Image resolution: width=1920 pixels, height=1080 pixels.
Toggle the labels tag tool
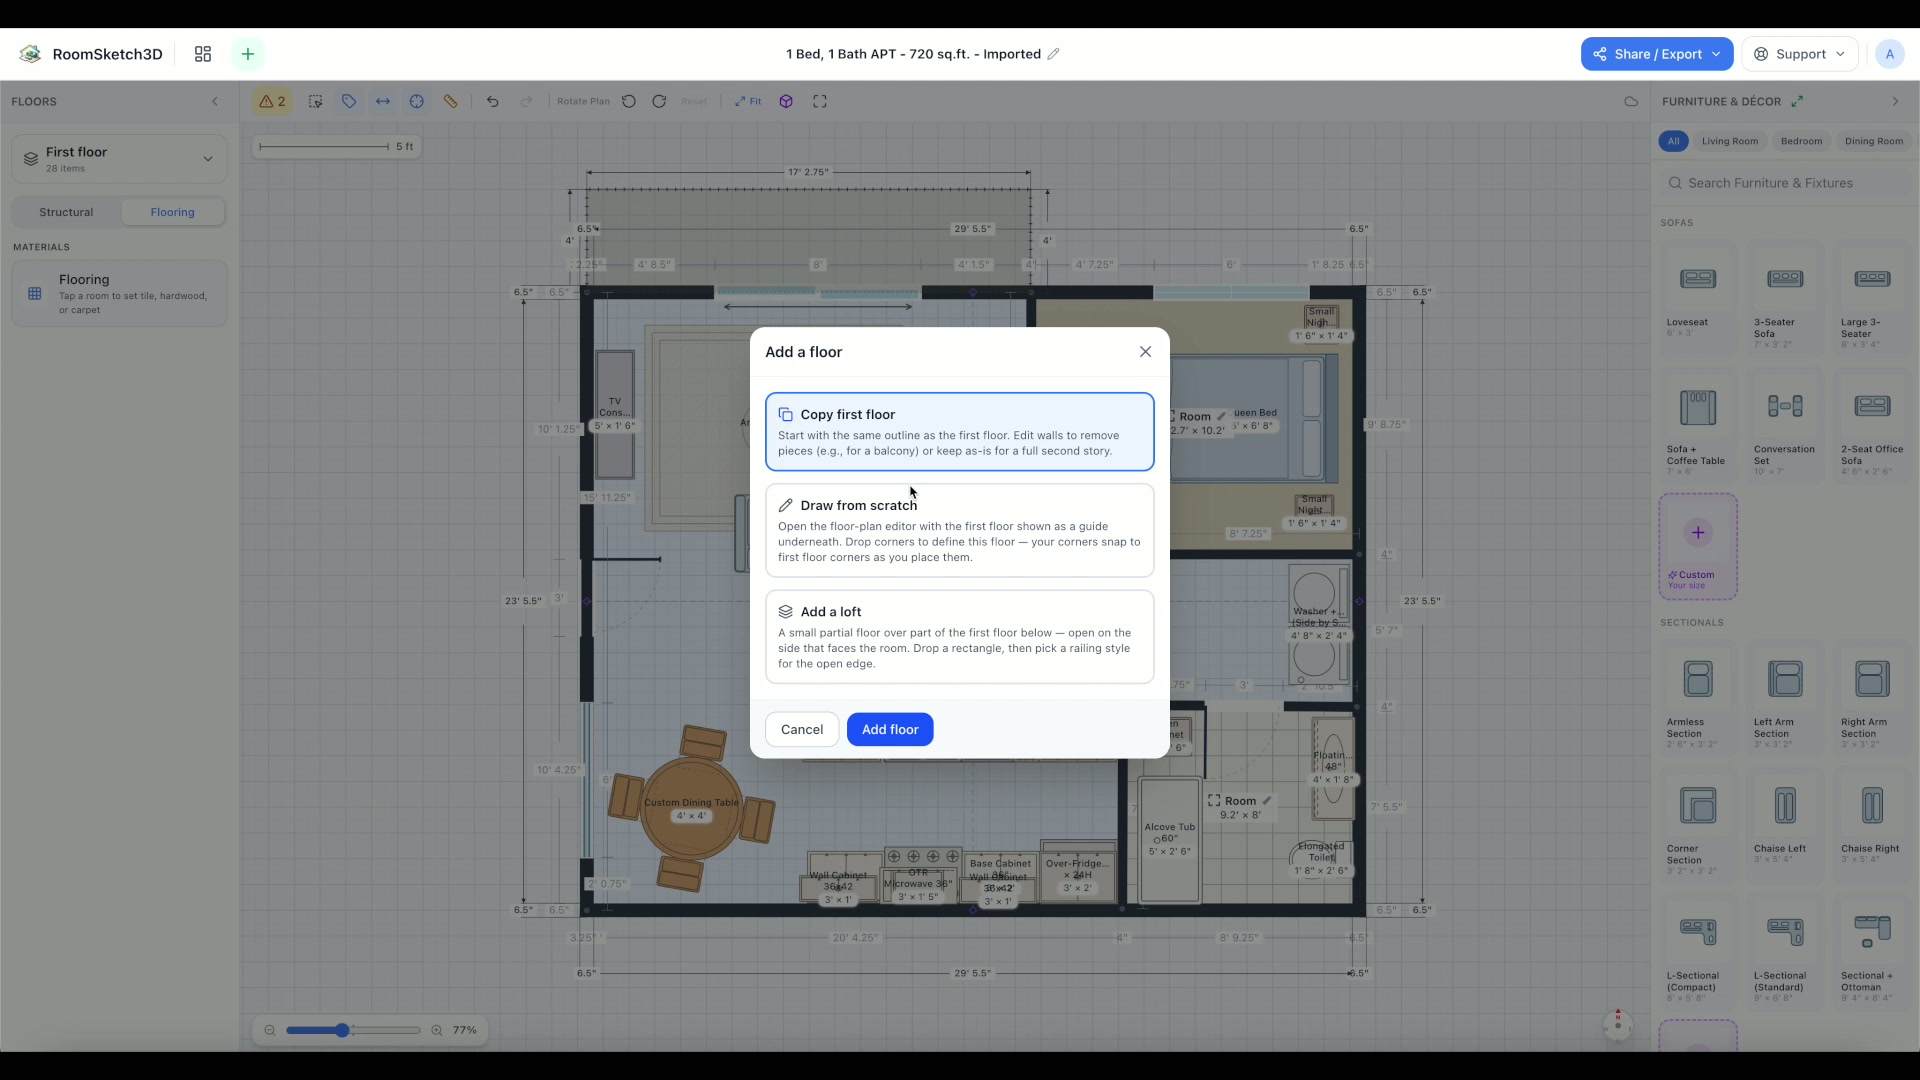pyautogui.click(x=349, y=101)
